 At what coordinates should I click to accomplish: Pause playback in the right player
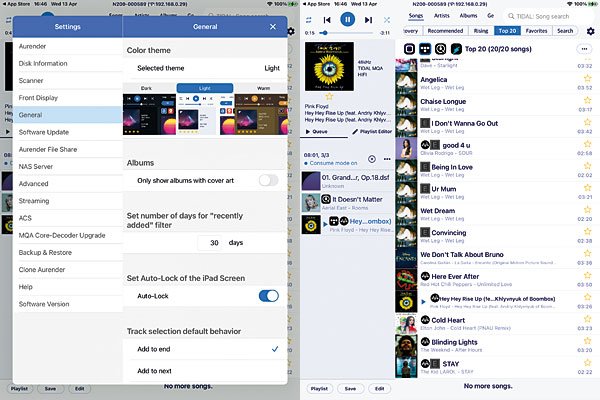[347, 19]
